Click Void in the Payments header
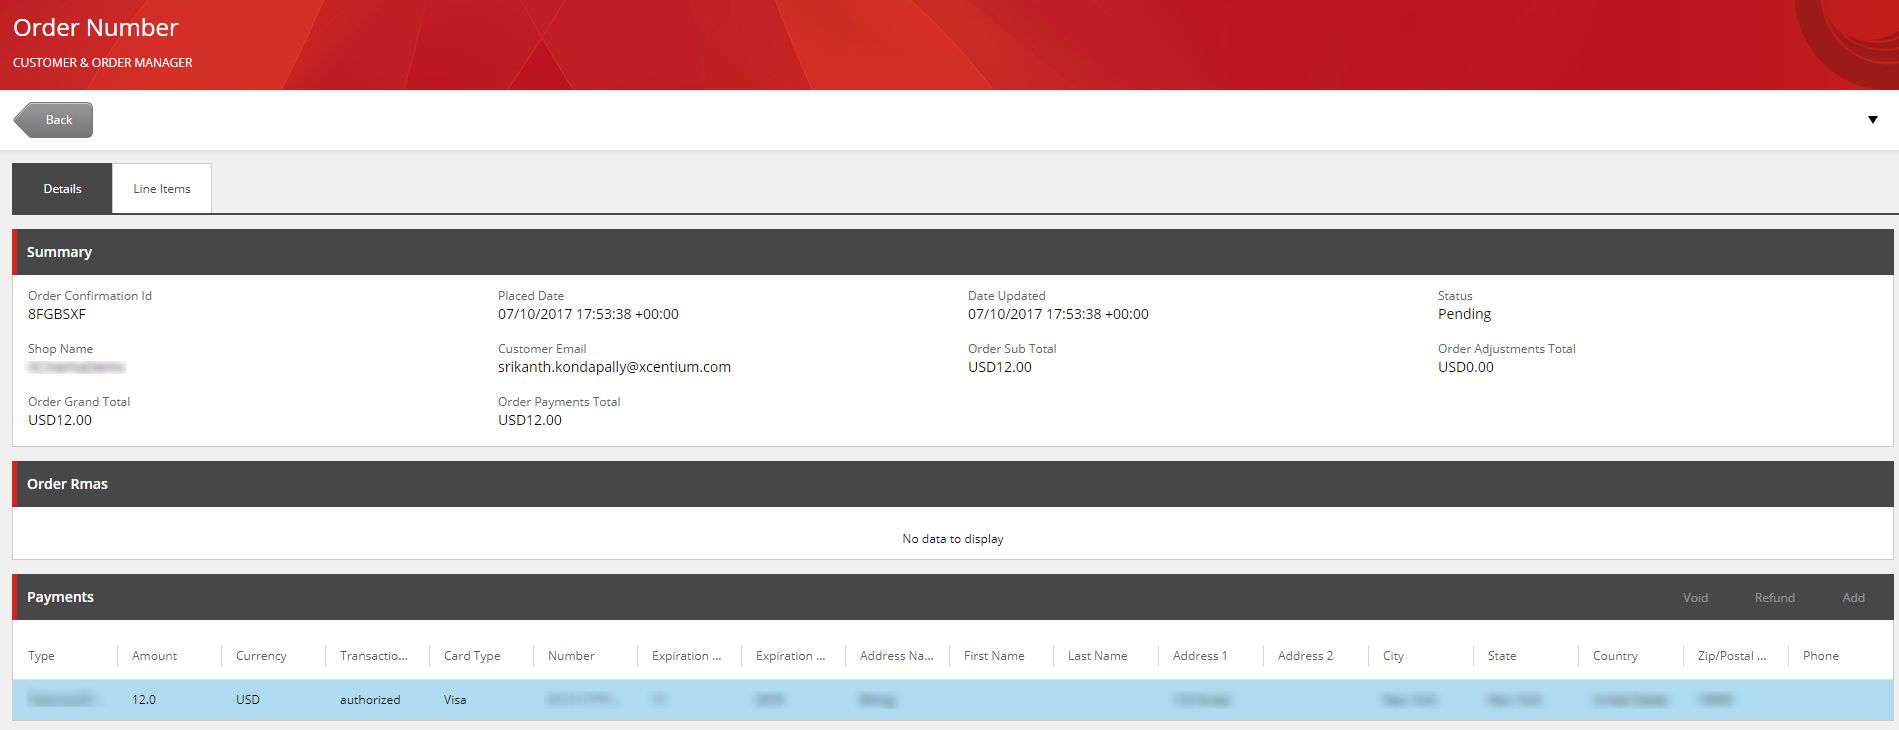The width and height of the screenshot is (1899, 730). [1695, 598]
